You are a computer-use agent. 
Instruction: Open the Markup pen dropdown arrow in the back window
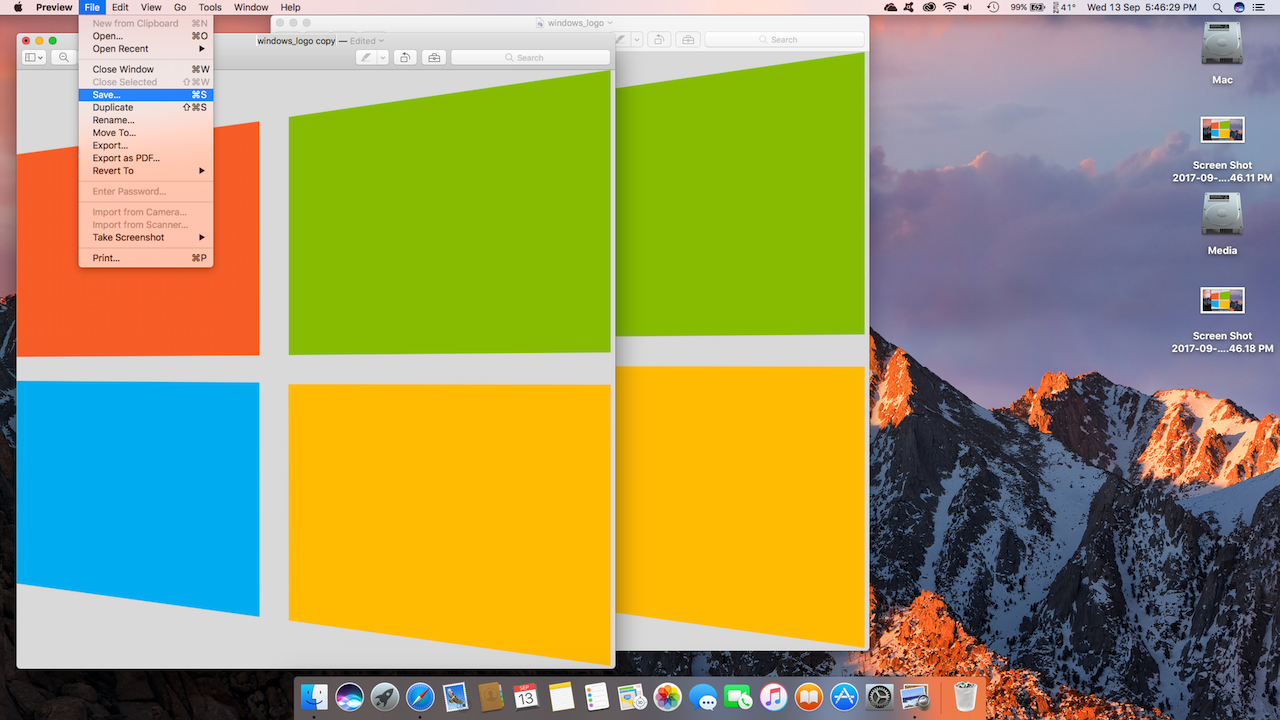637,39
